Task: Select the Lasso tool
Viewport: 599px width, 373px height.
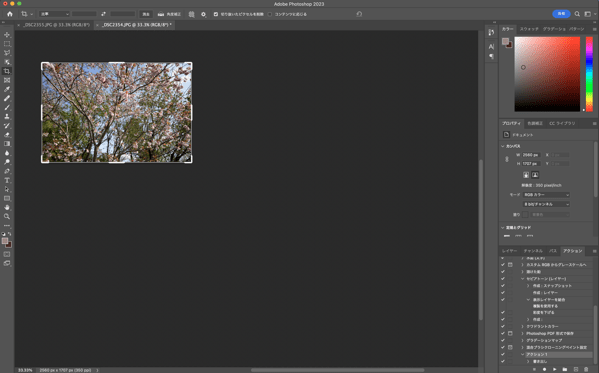Action: click(7, 53)
